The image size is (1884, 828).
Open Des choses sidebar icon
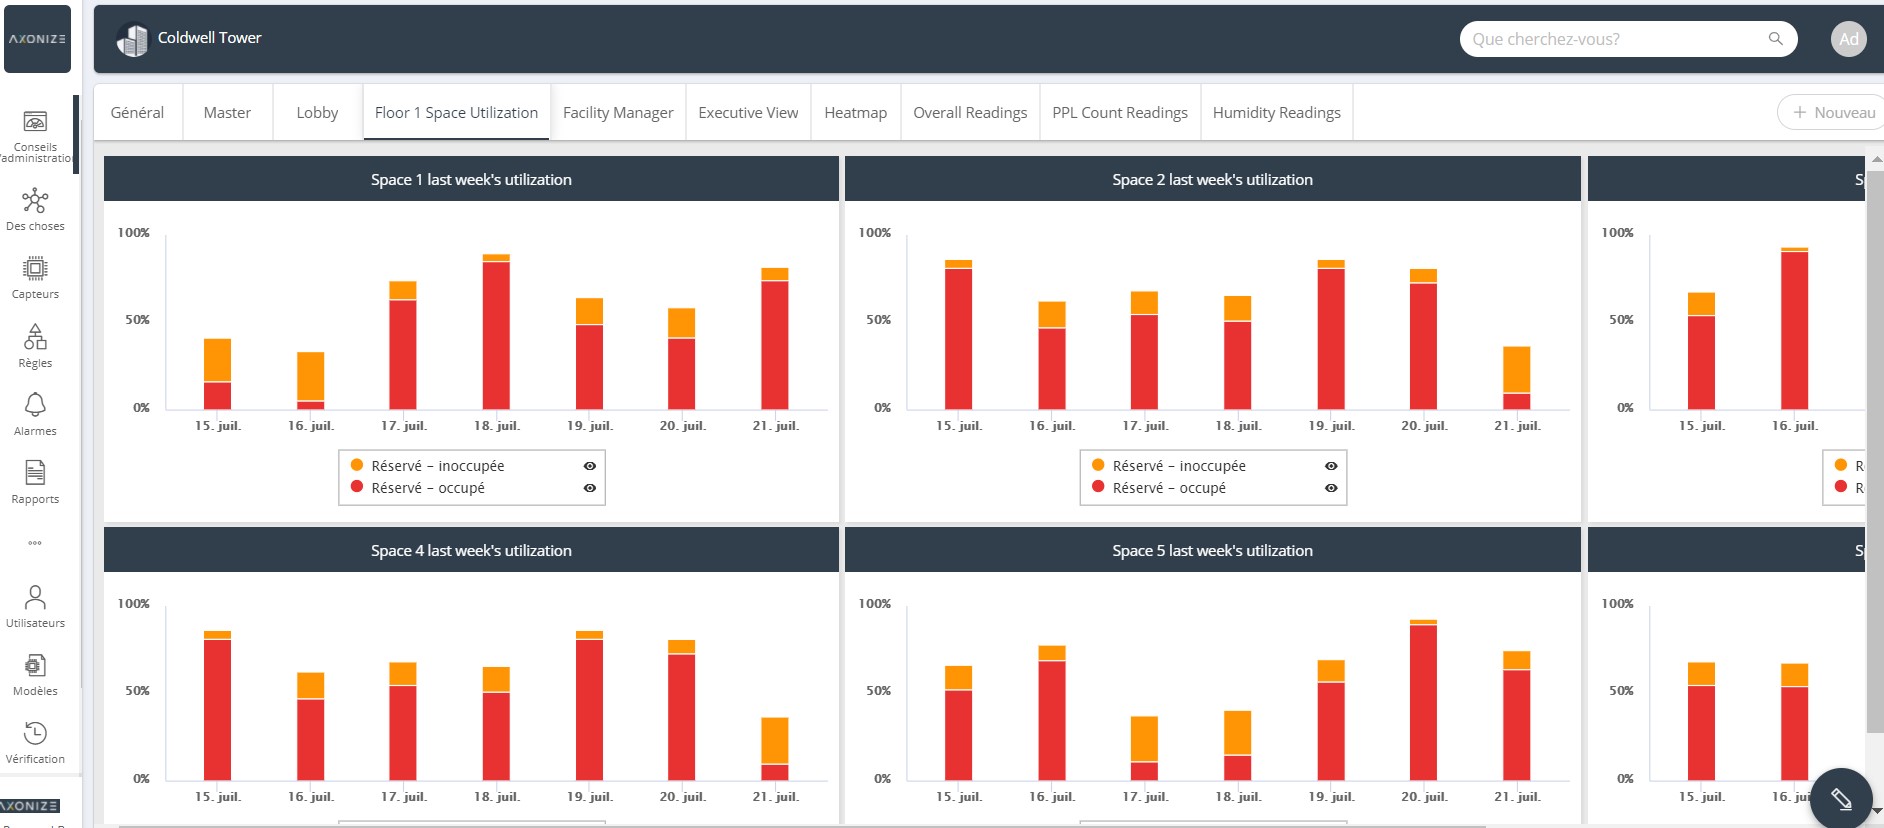pos(35,201)
